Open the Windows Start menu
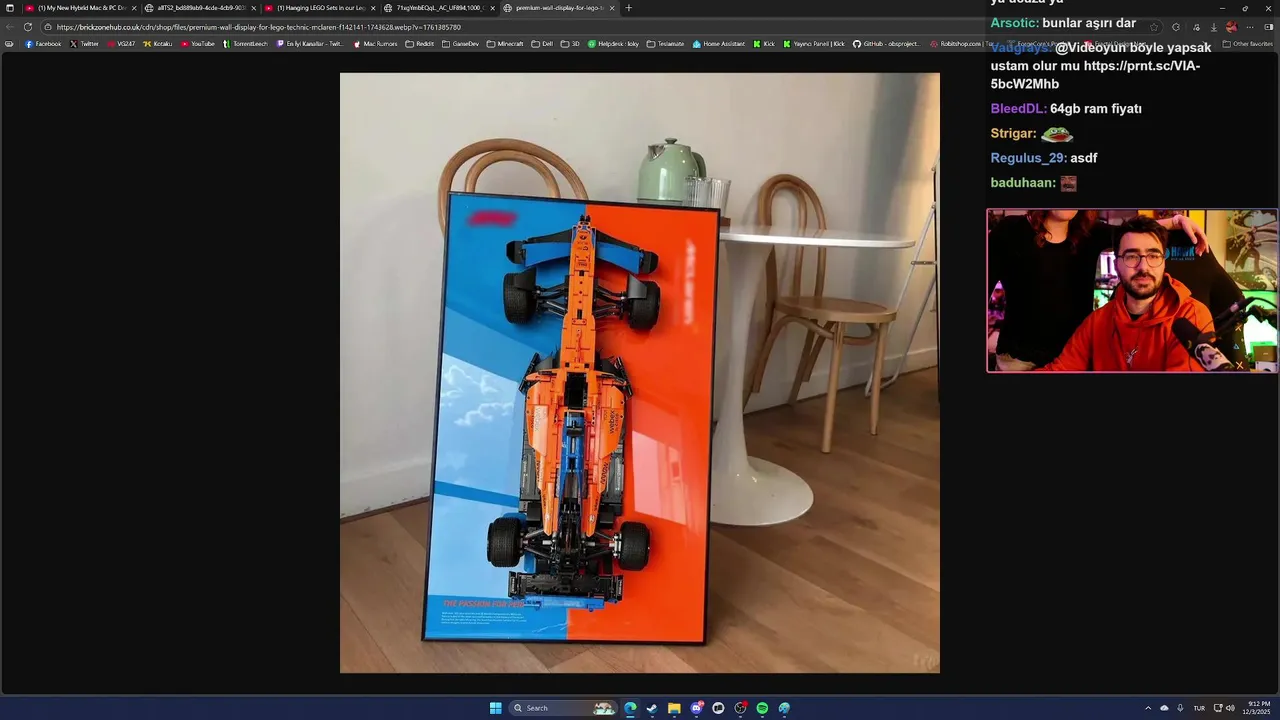This screenshot has width=1280, height=720. [495, 708]
